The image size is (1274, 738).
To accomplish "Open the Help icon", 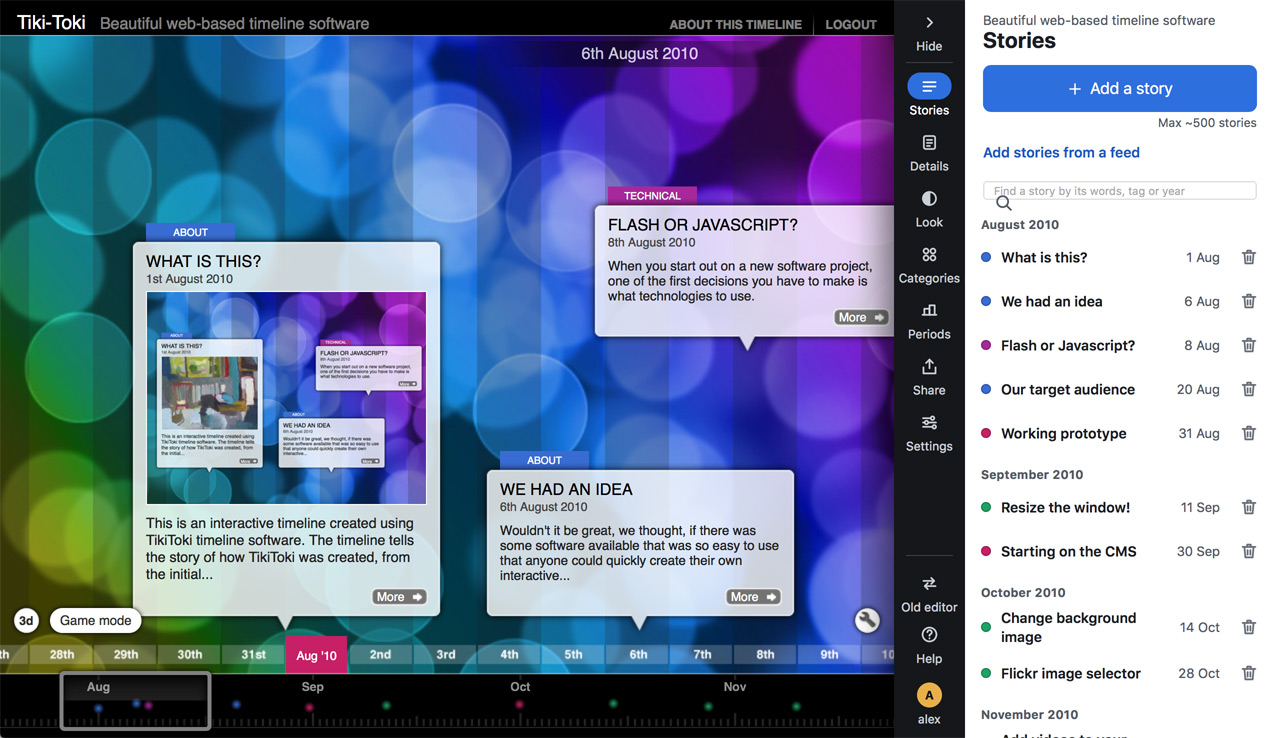I will coord(929,635).
